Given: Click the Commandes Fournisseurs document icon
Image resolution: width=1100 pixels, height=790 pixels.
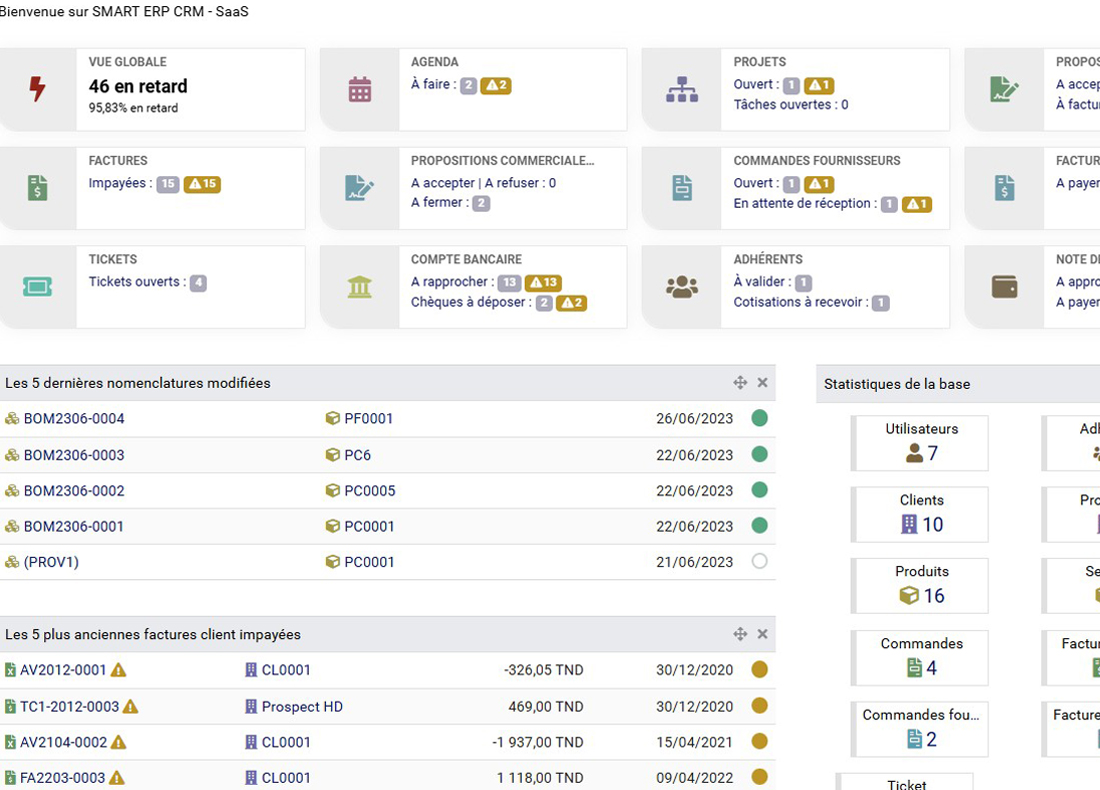Looking at the screenshot, I should (682, 188).
